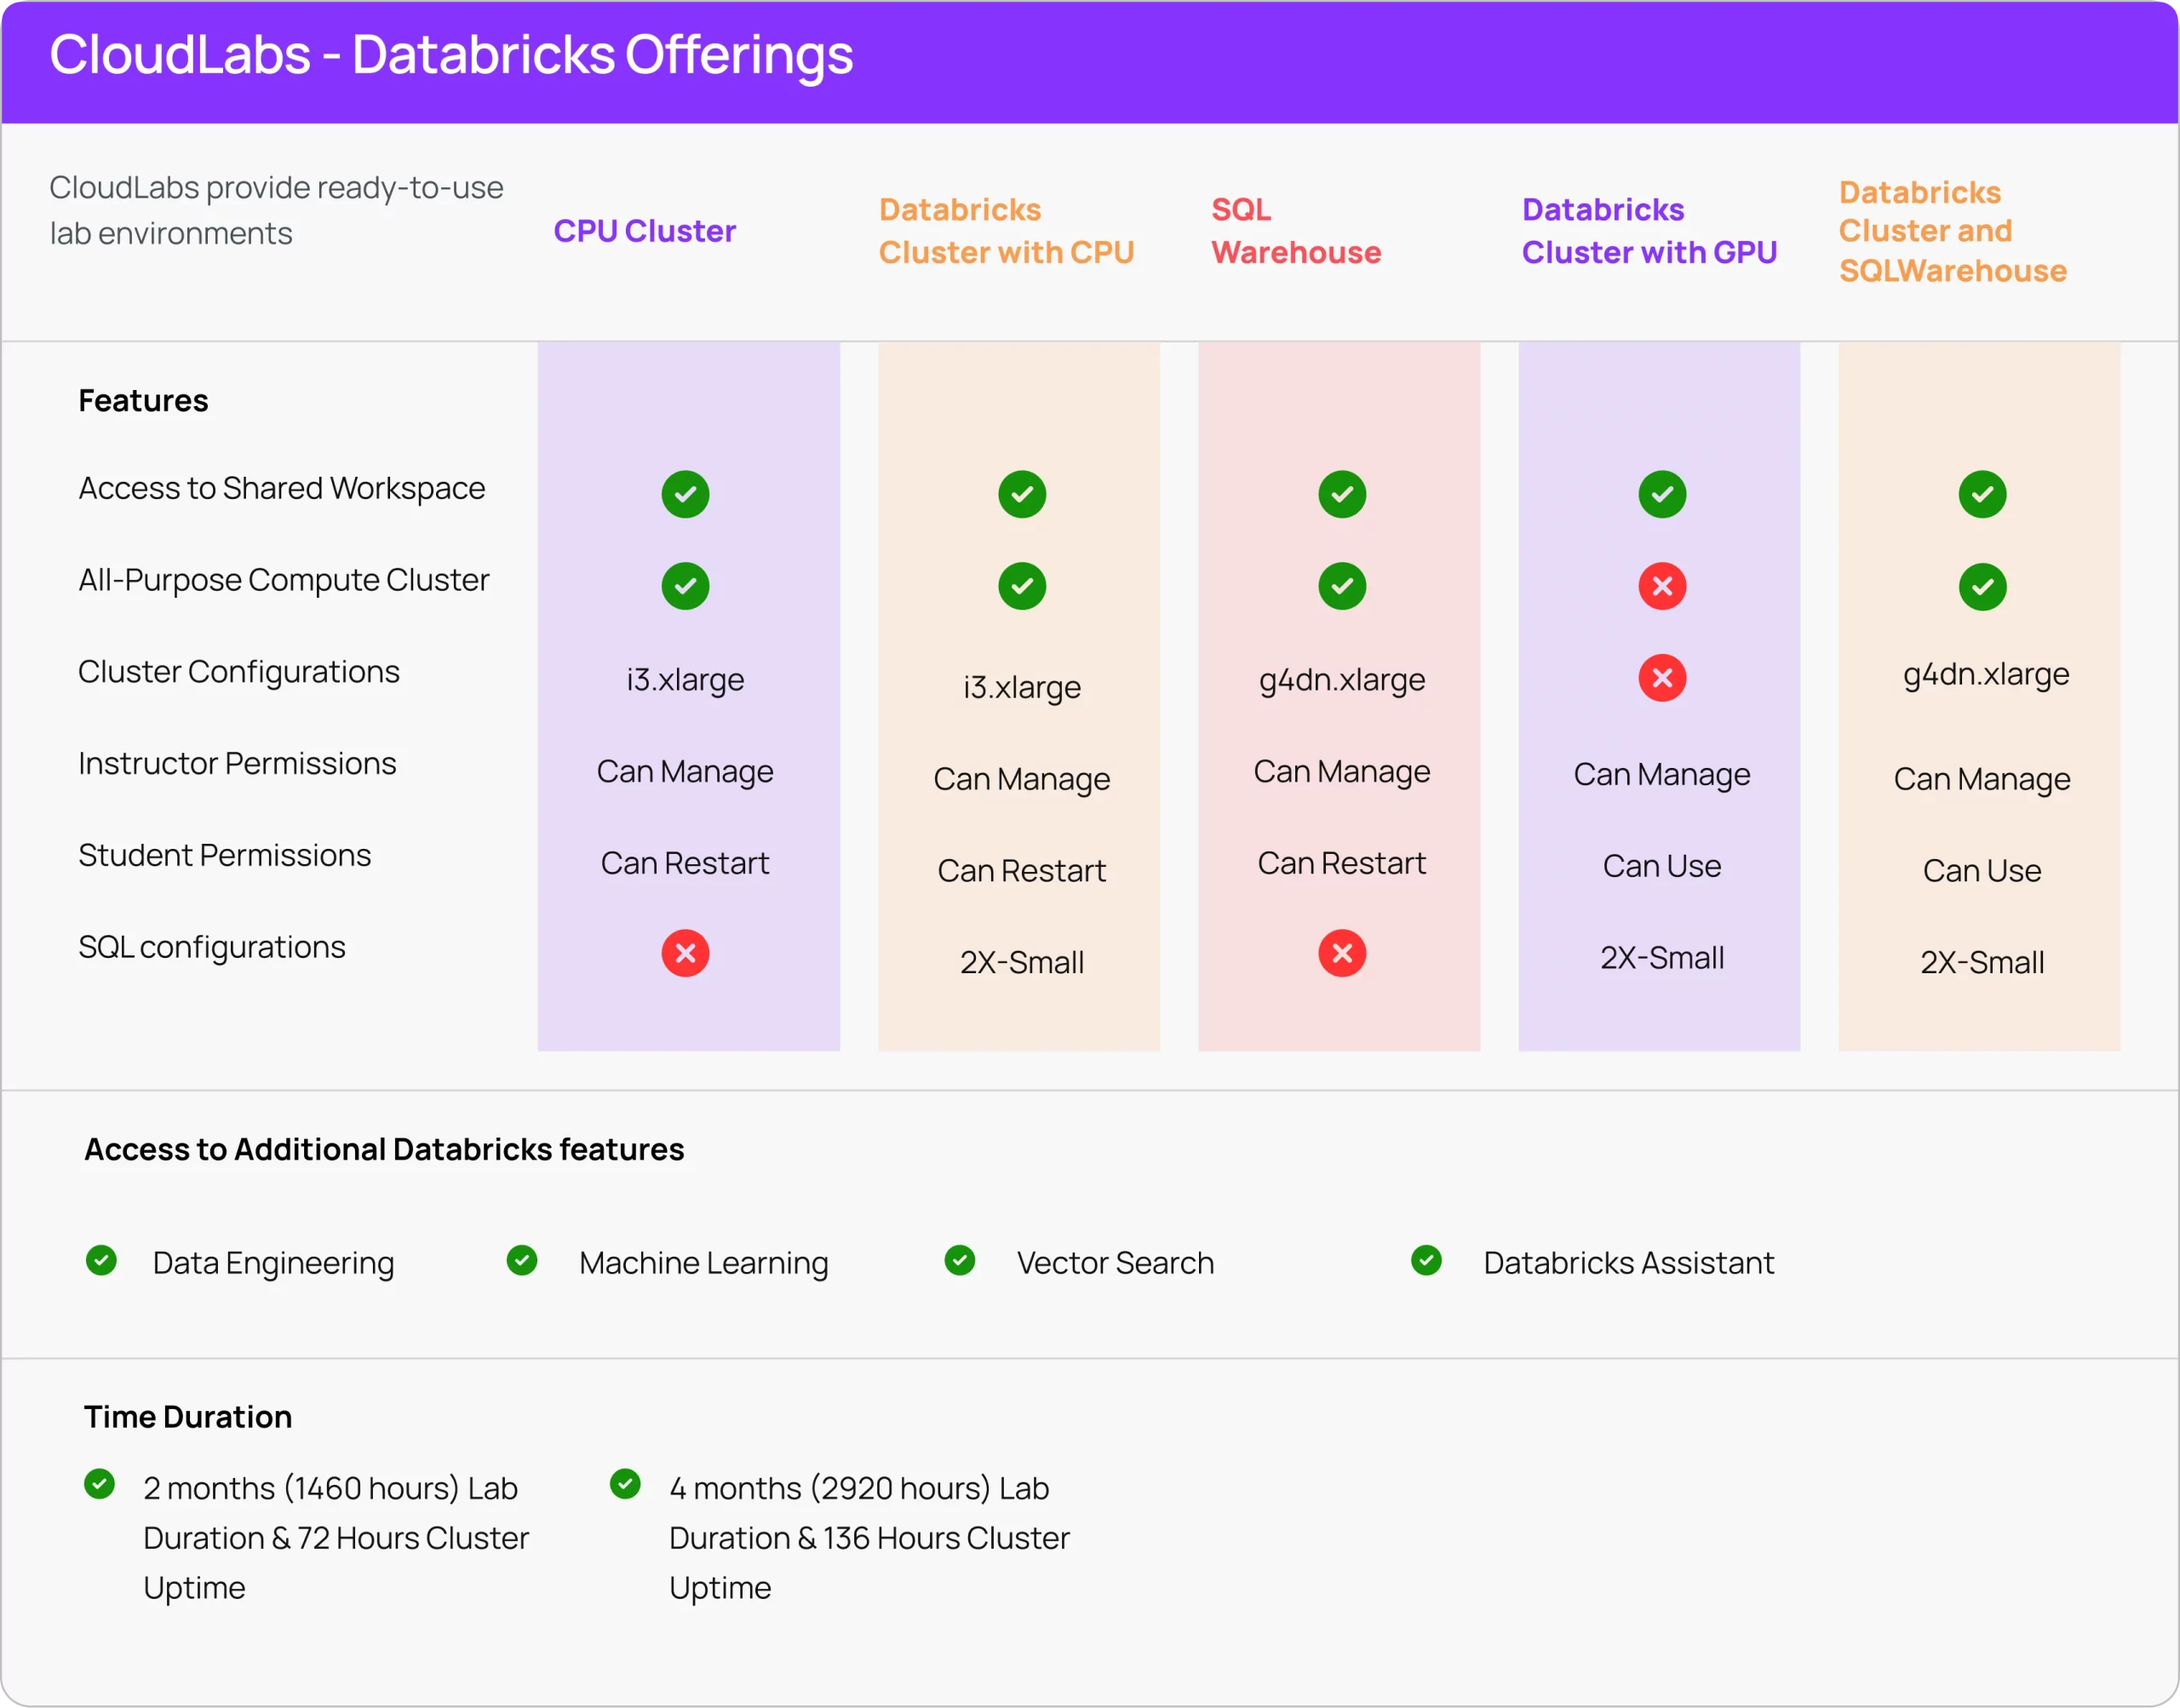2180x1708 pixels.
Task: Click Databricks Cluster with GPU heading
Action: (1648, 231)
